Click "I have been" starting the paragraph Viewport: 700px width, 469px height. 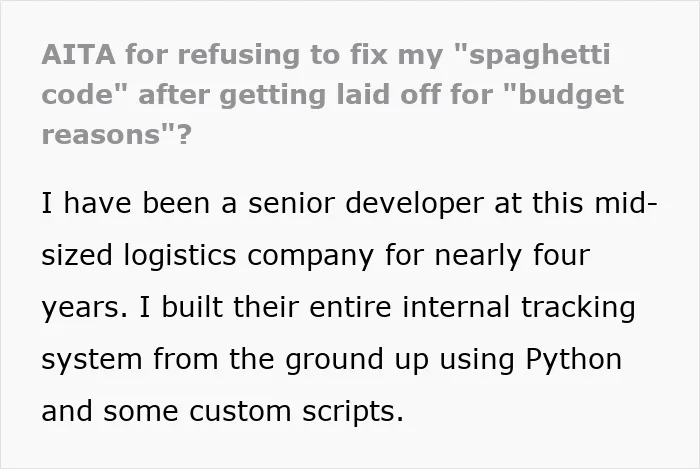[125, 203]
